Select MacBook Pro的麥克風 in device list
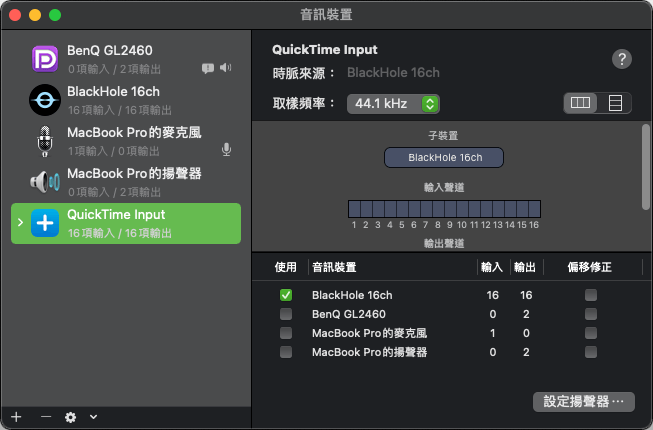The image size is (653, 430). click(x=126, y=141)
